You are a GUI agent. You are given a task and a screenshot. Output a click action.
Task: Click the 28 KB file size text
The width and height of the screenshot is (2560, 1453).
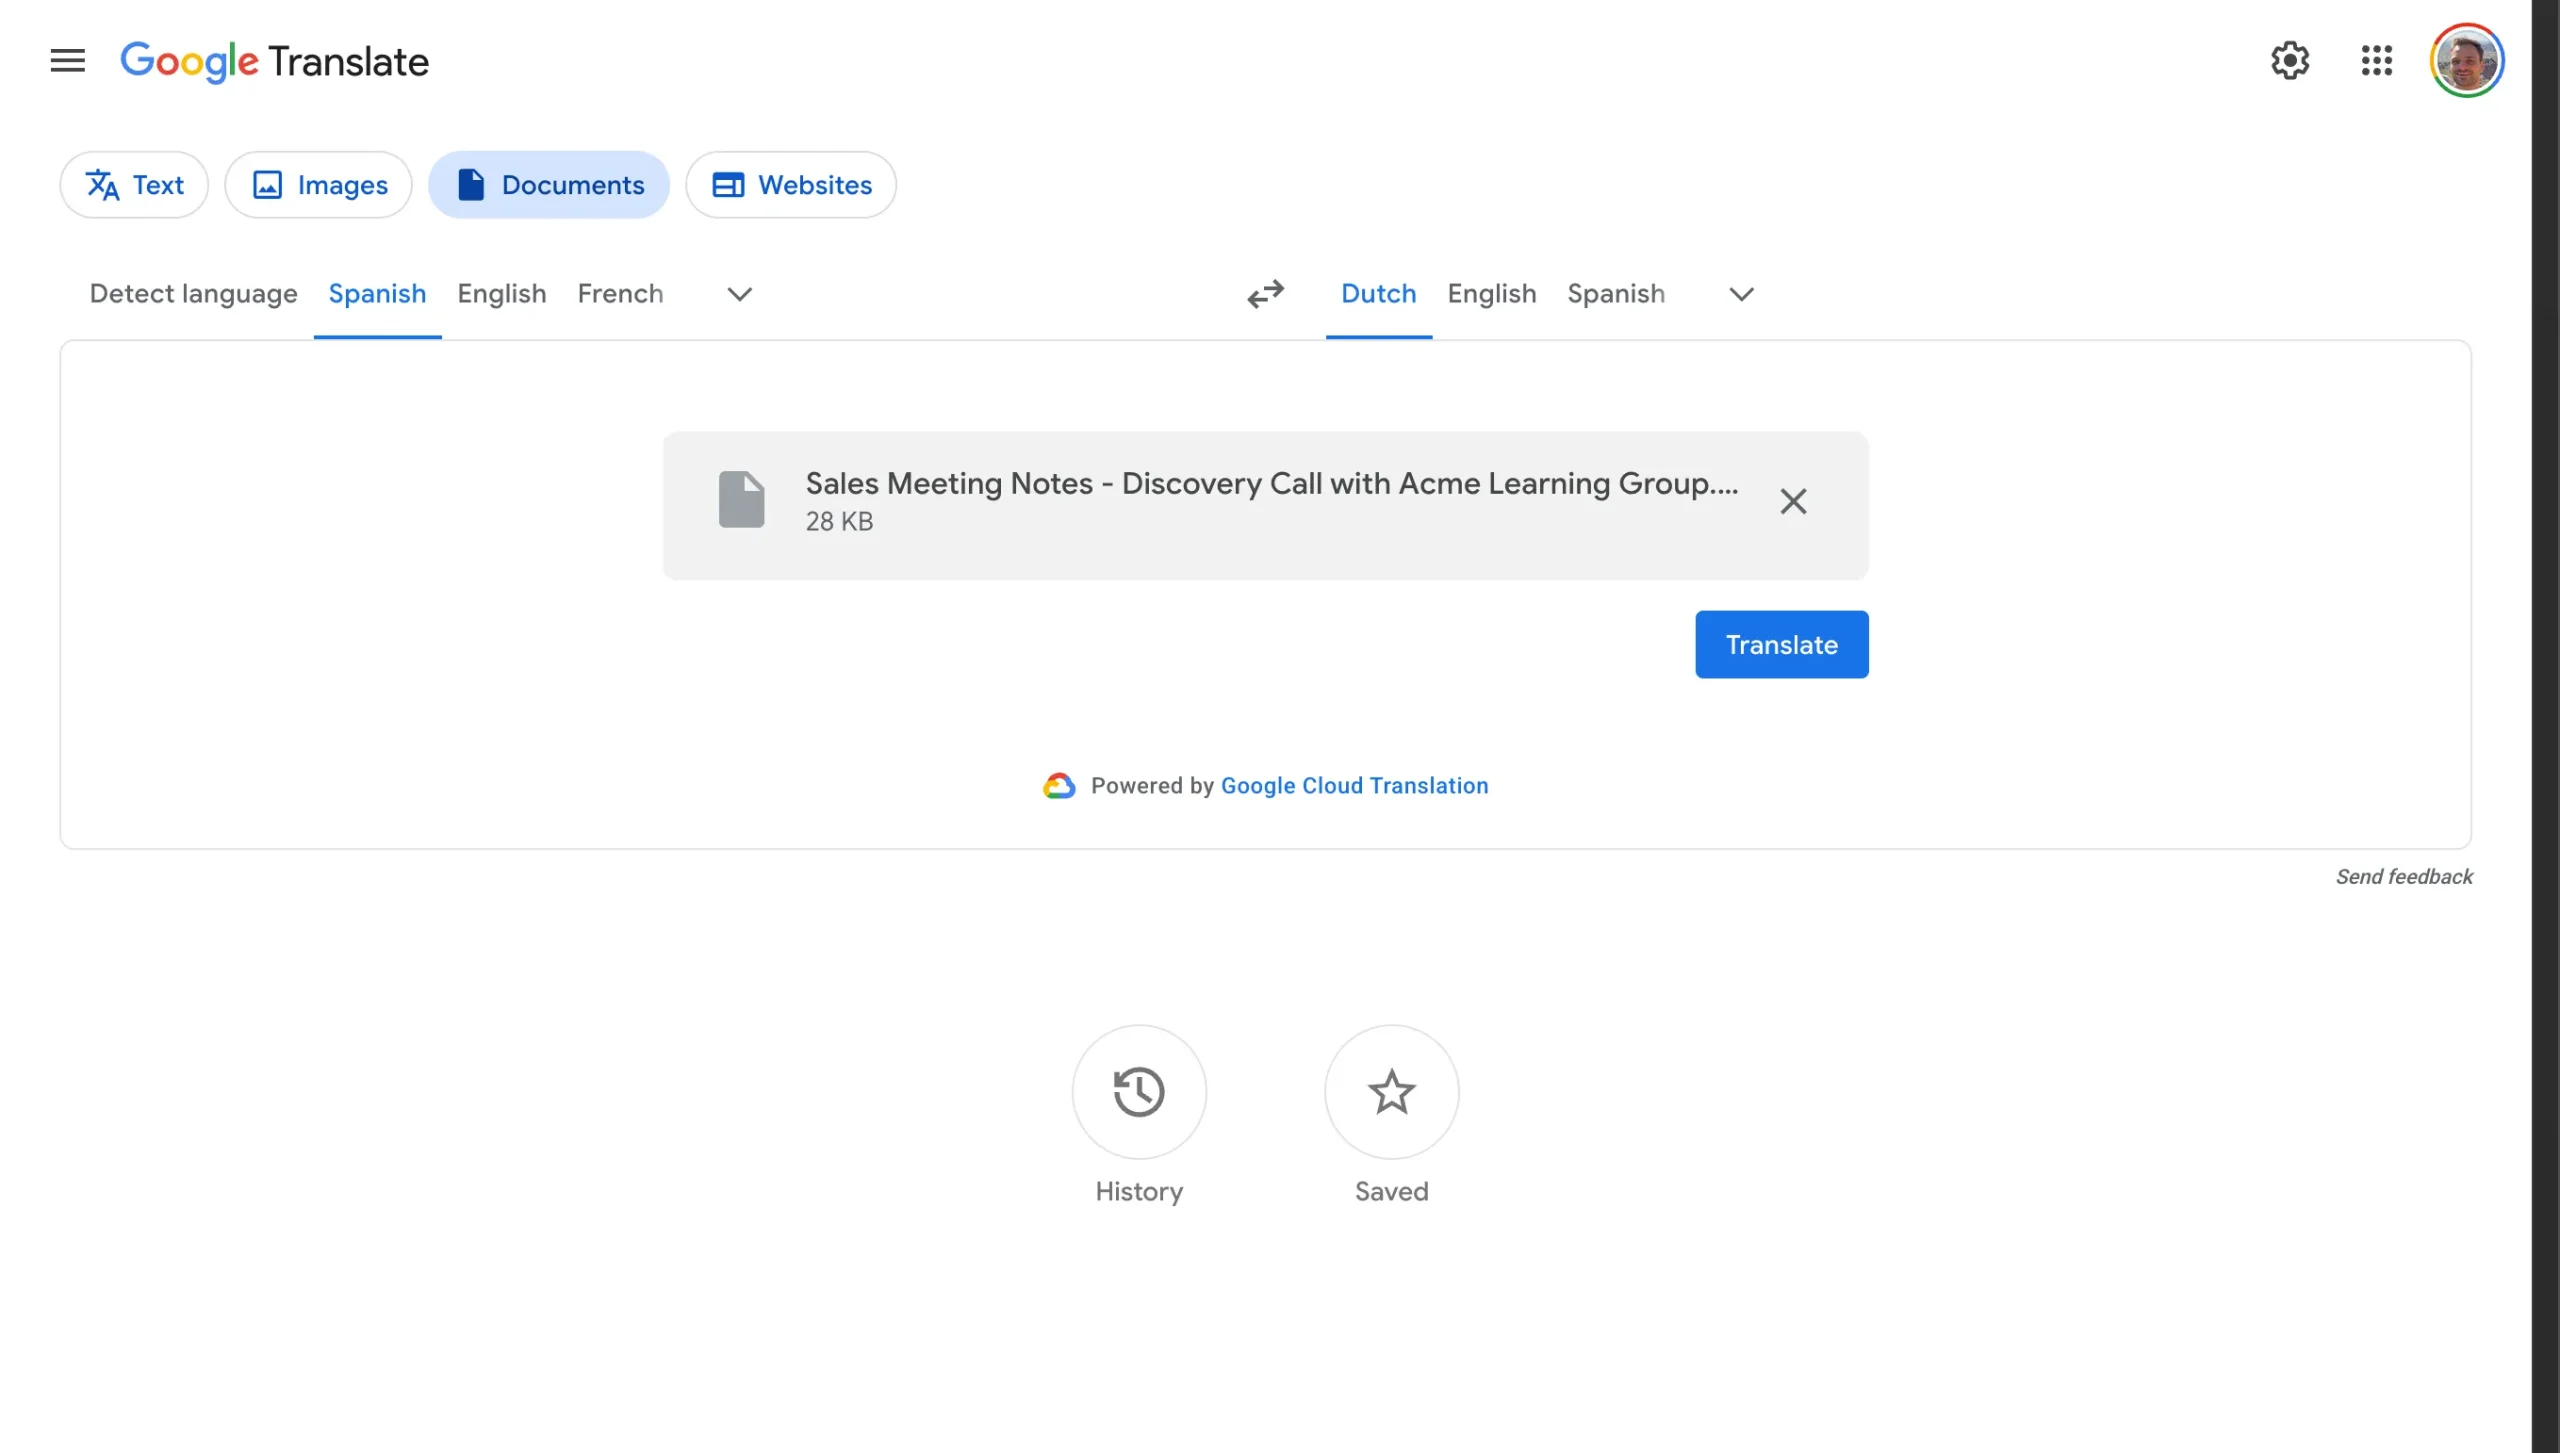(x=839, y=522)
